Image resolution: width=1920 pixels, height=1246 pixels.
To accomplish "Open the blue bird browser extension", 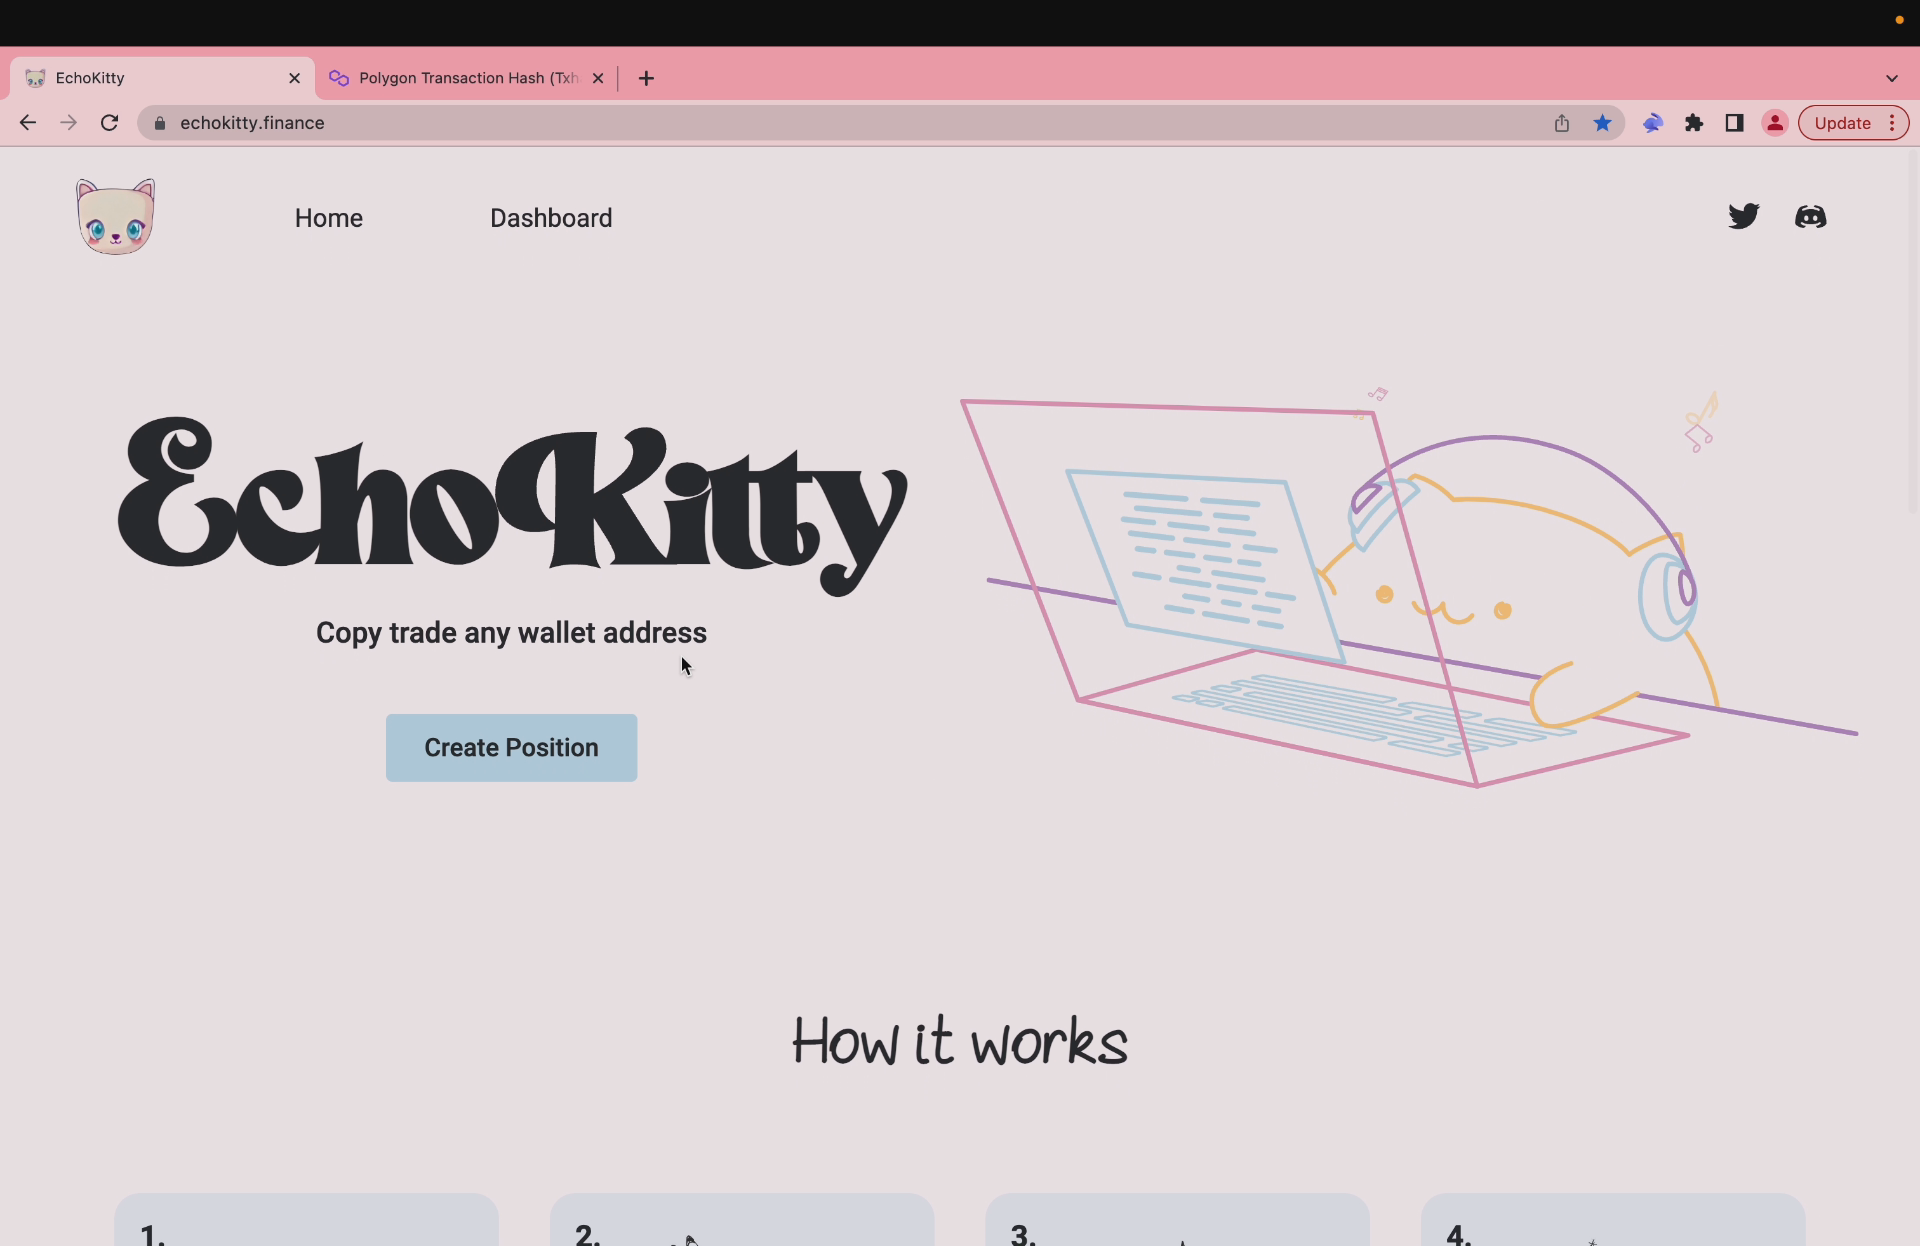I will tap(1652, 123).
